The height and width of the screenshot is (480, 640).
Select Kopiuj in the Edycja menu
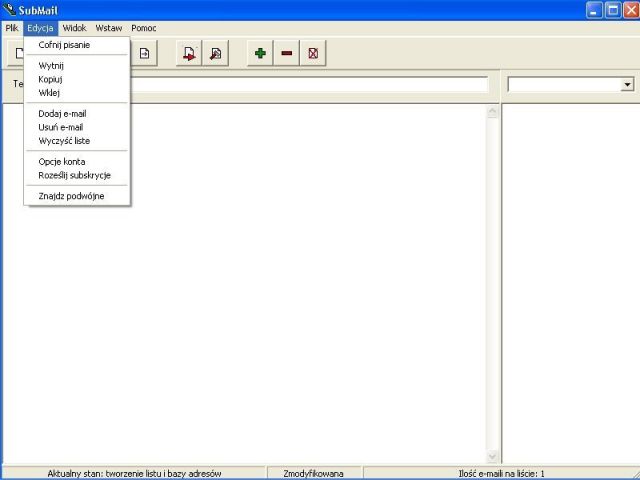[77, 79]
